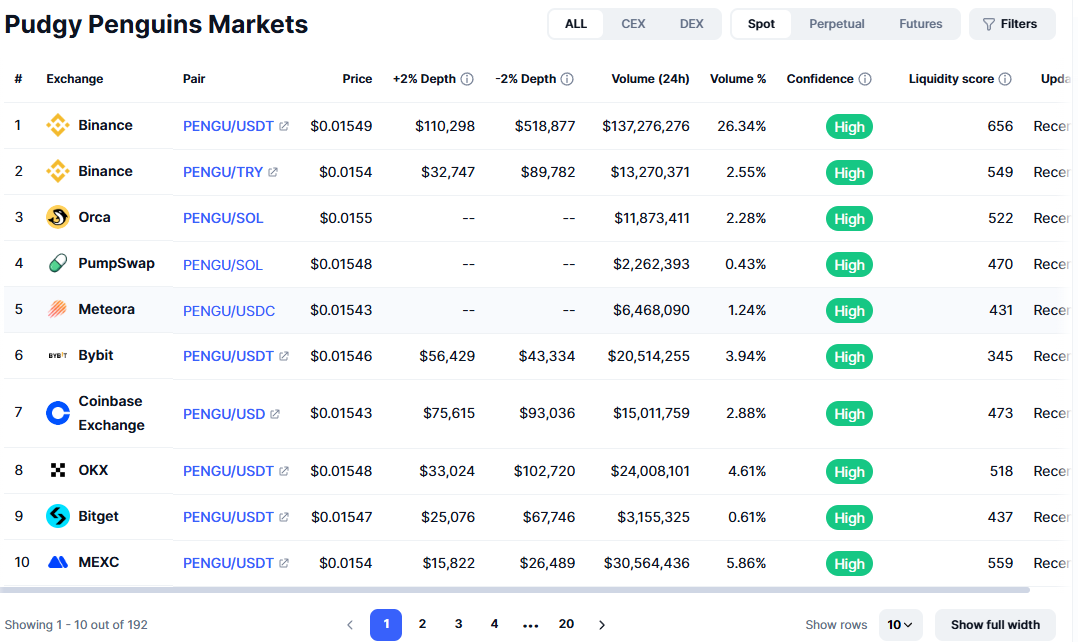Click the current page 1 button

386,625
